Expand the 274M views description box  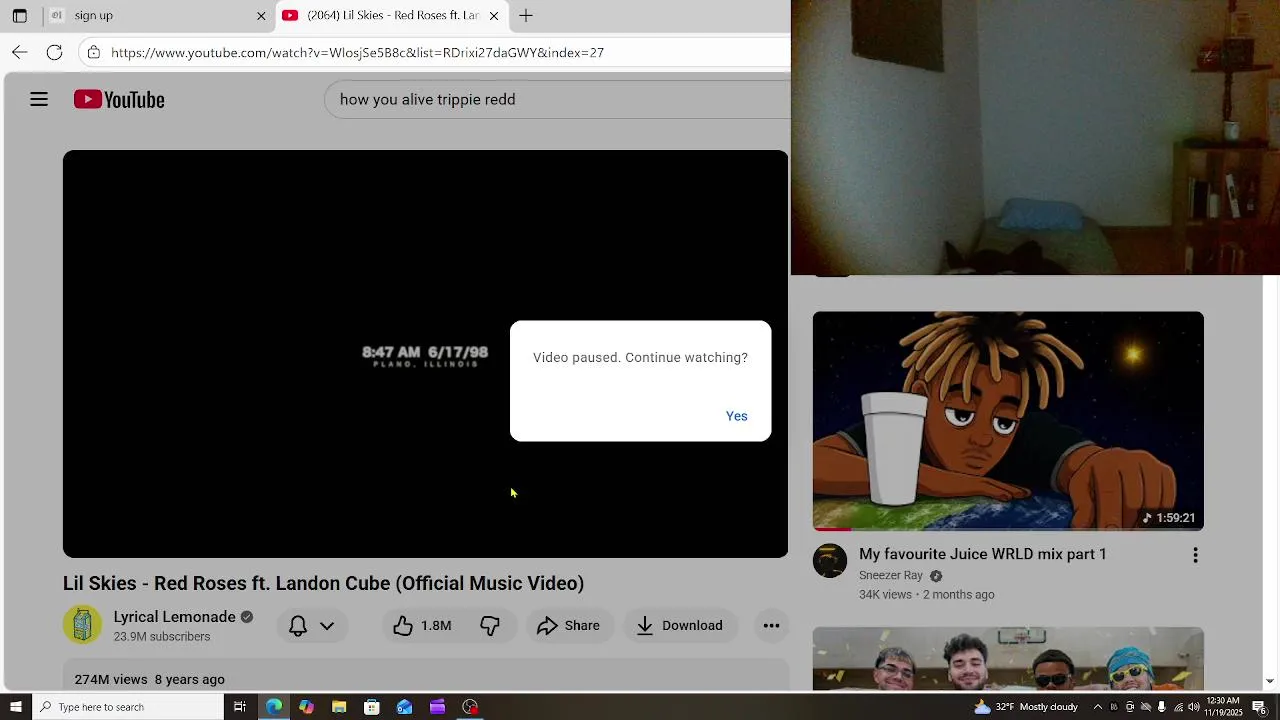pos(425,677)
